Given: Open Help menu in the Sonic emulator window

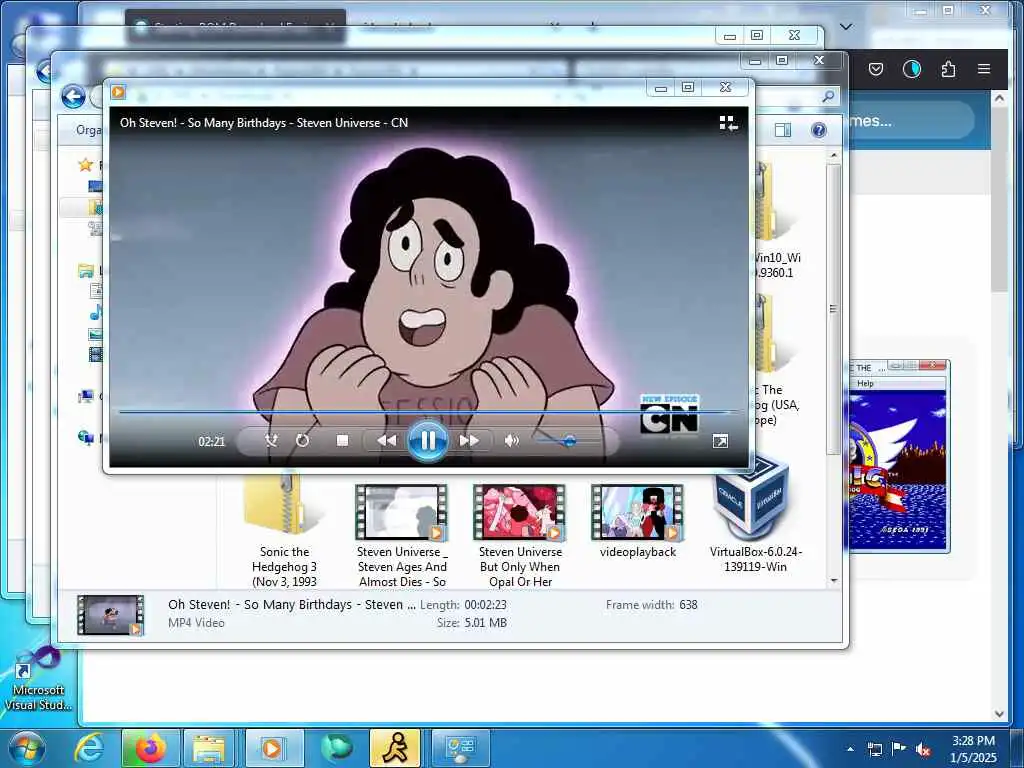Looking at the screenshot, I should [x=865, y=383].
